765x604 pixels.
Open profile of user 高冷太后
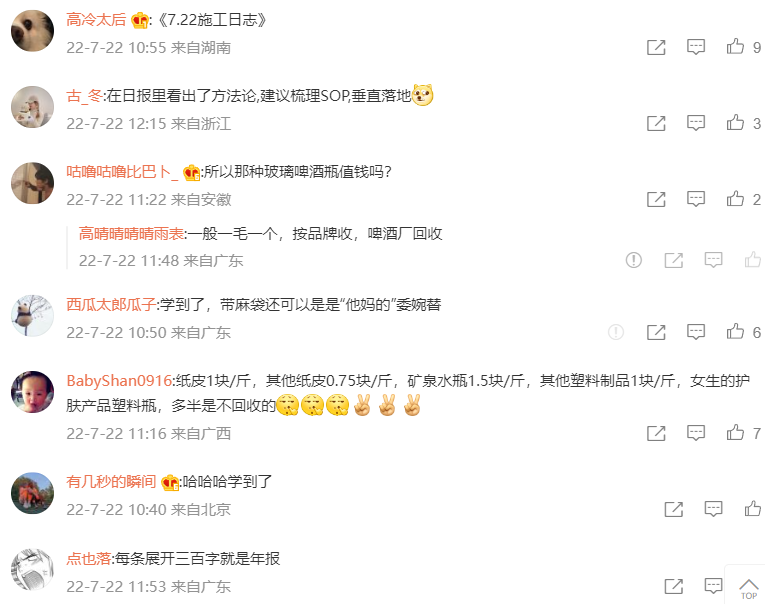(96, 20)
